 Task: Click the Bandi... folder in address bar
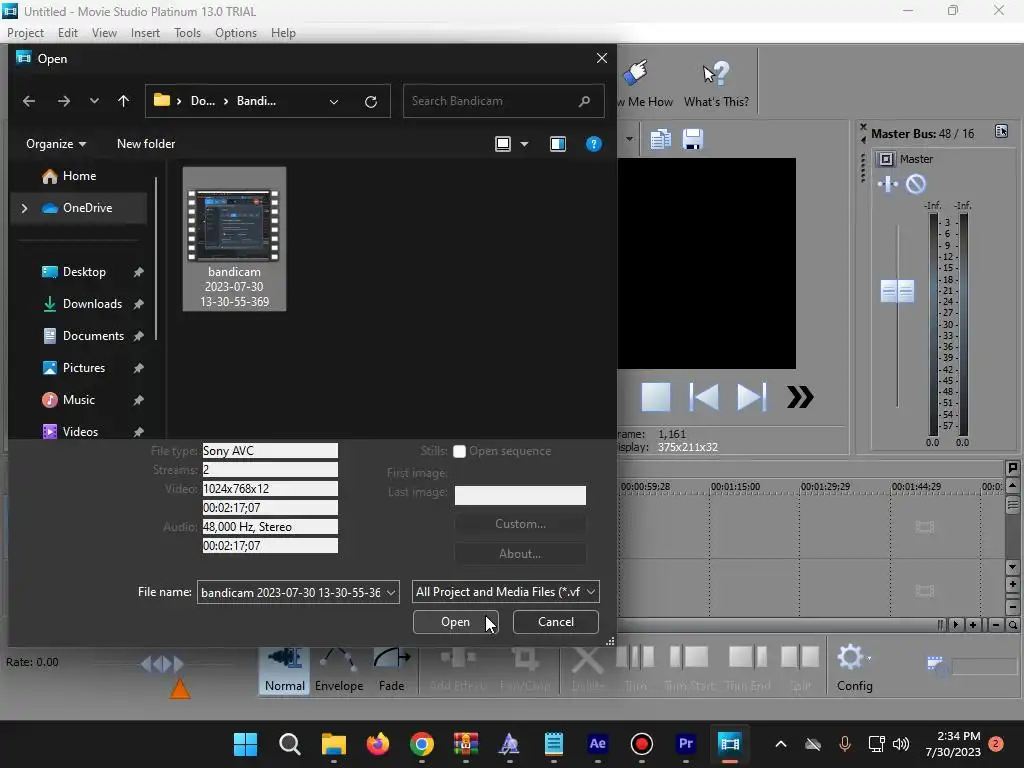256,101
